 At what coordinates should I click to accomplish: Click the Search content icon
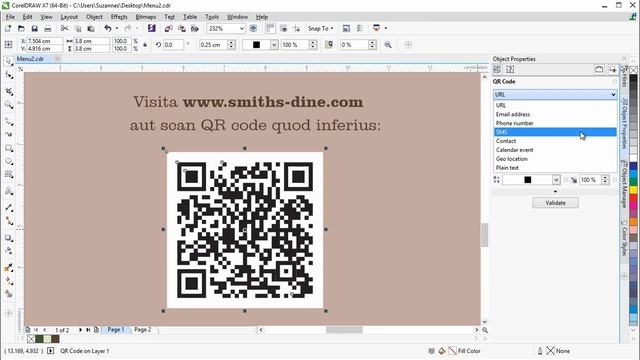[x=152, y=28]
